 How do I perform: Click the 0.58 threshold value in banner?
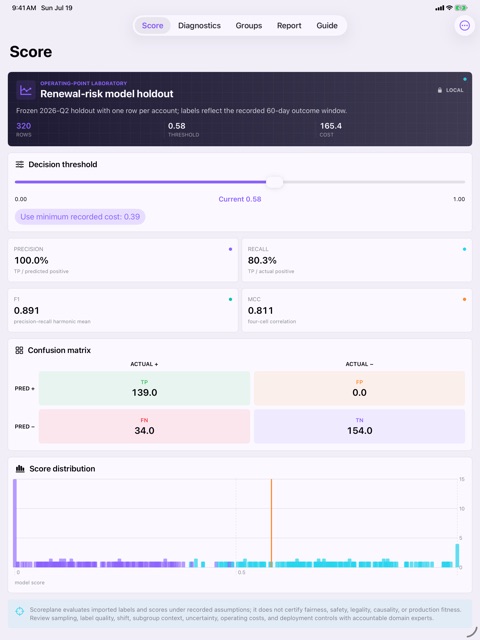coord(176,126)
